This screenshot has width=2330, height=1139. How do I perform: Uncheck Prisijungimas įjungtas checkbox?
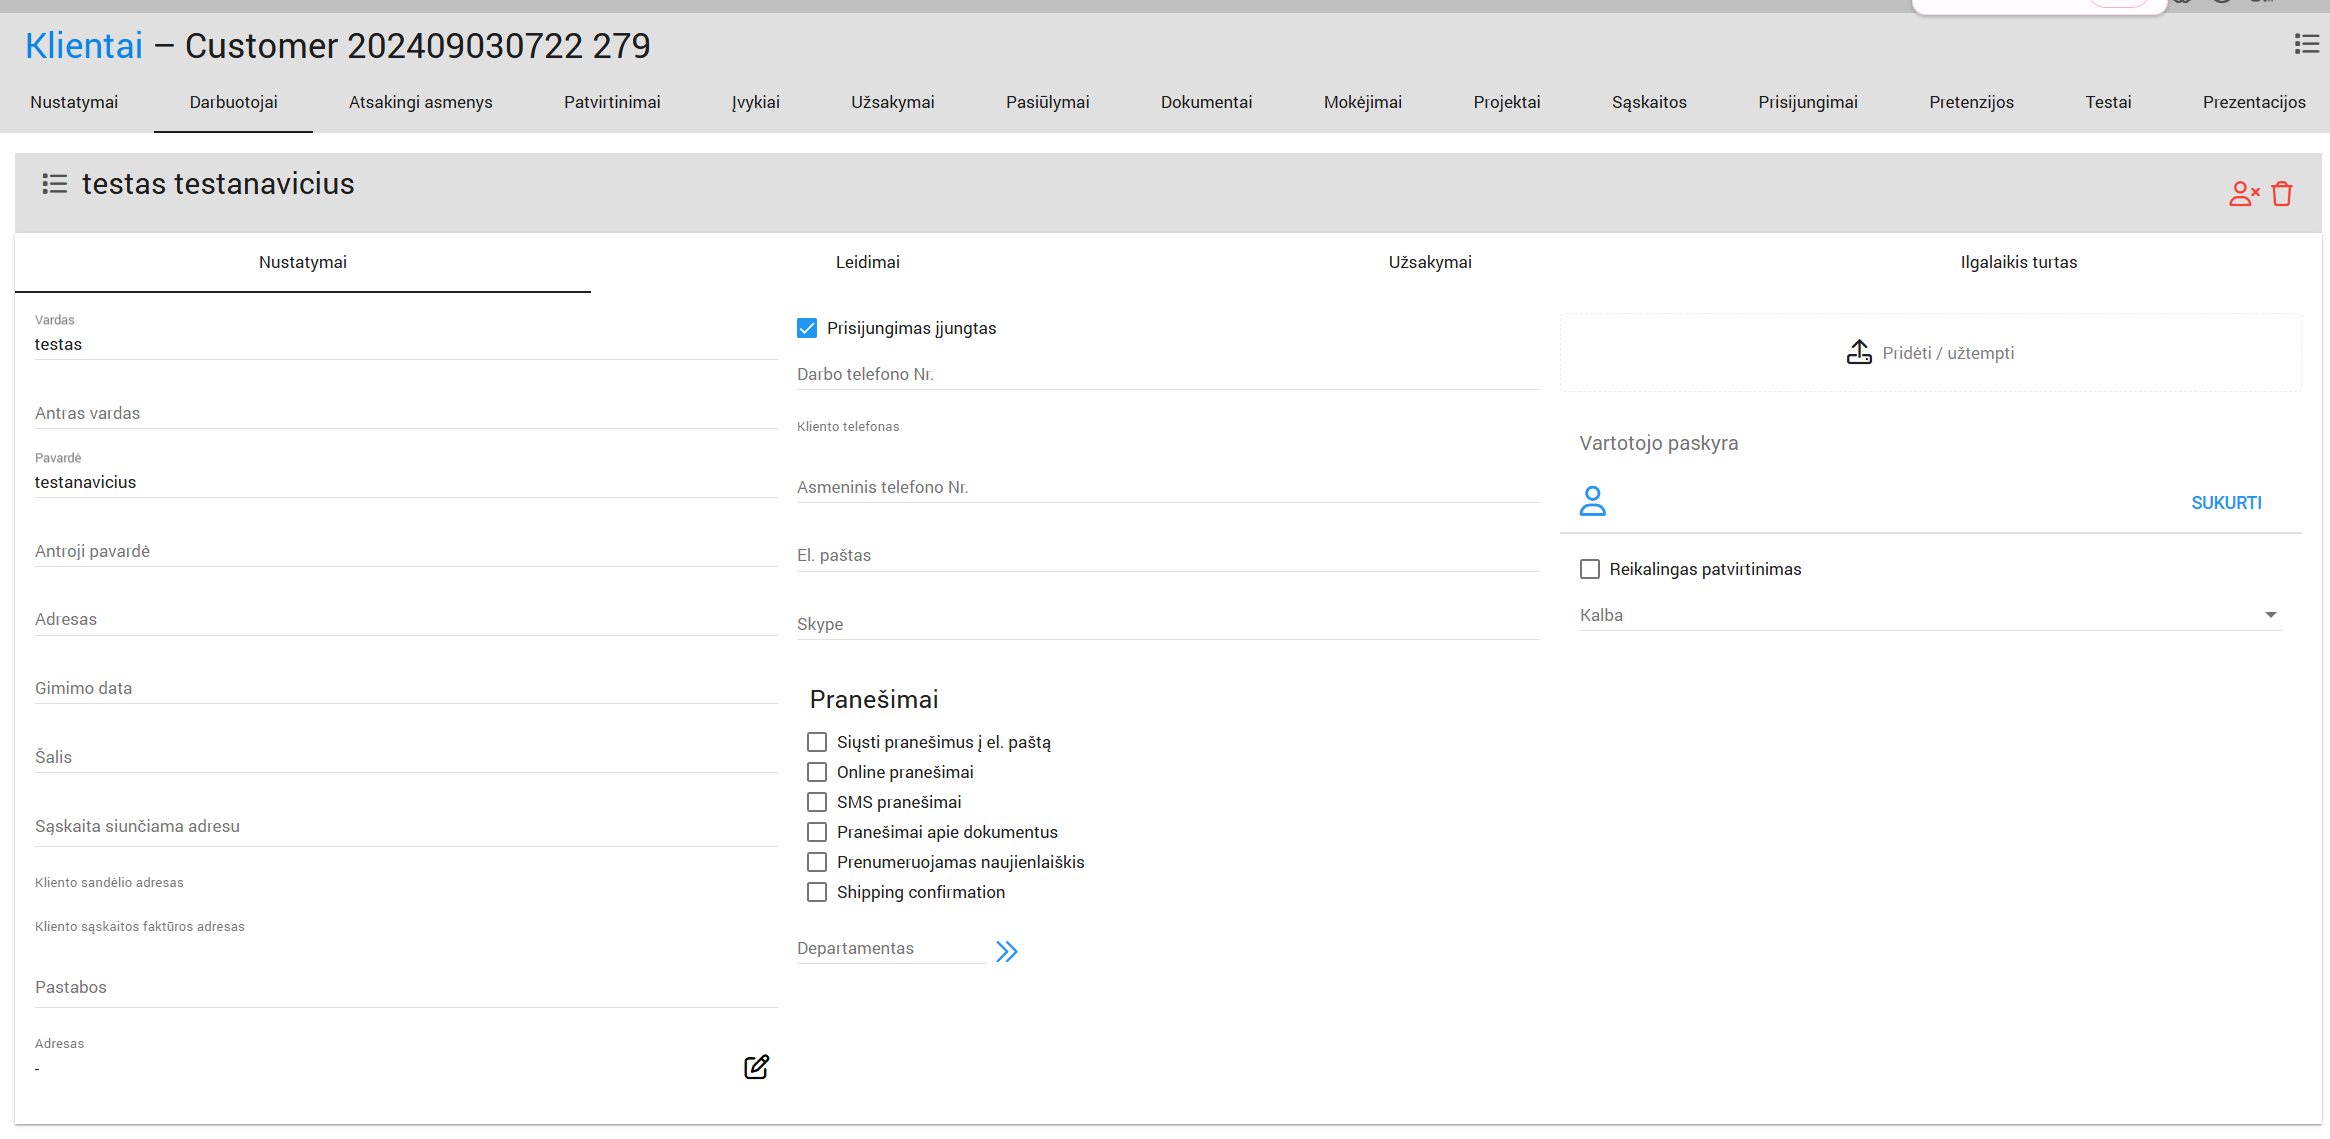[807, 328]
